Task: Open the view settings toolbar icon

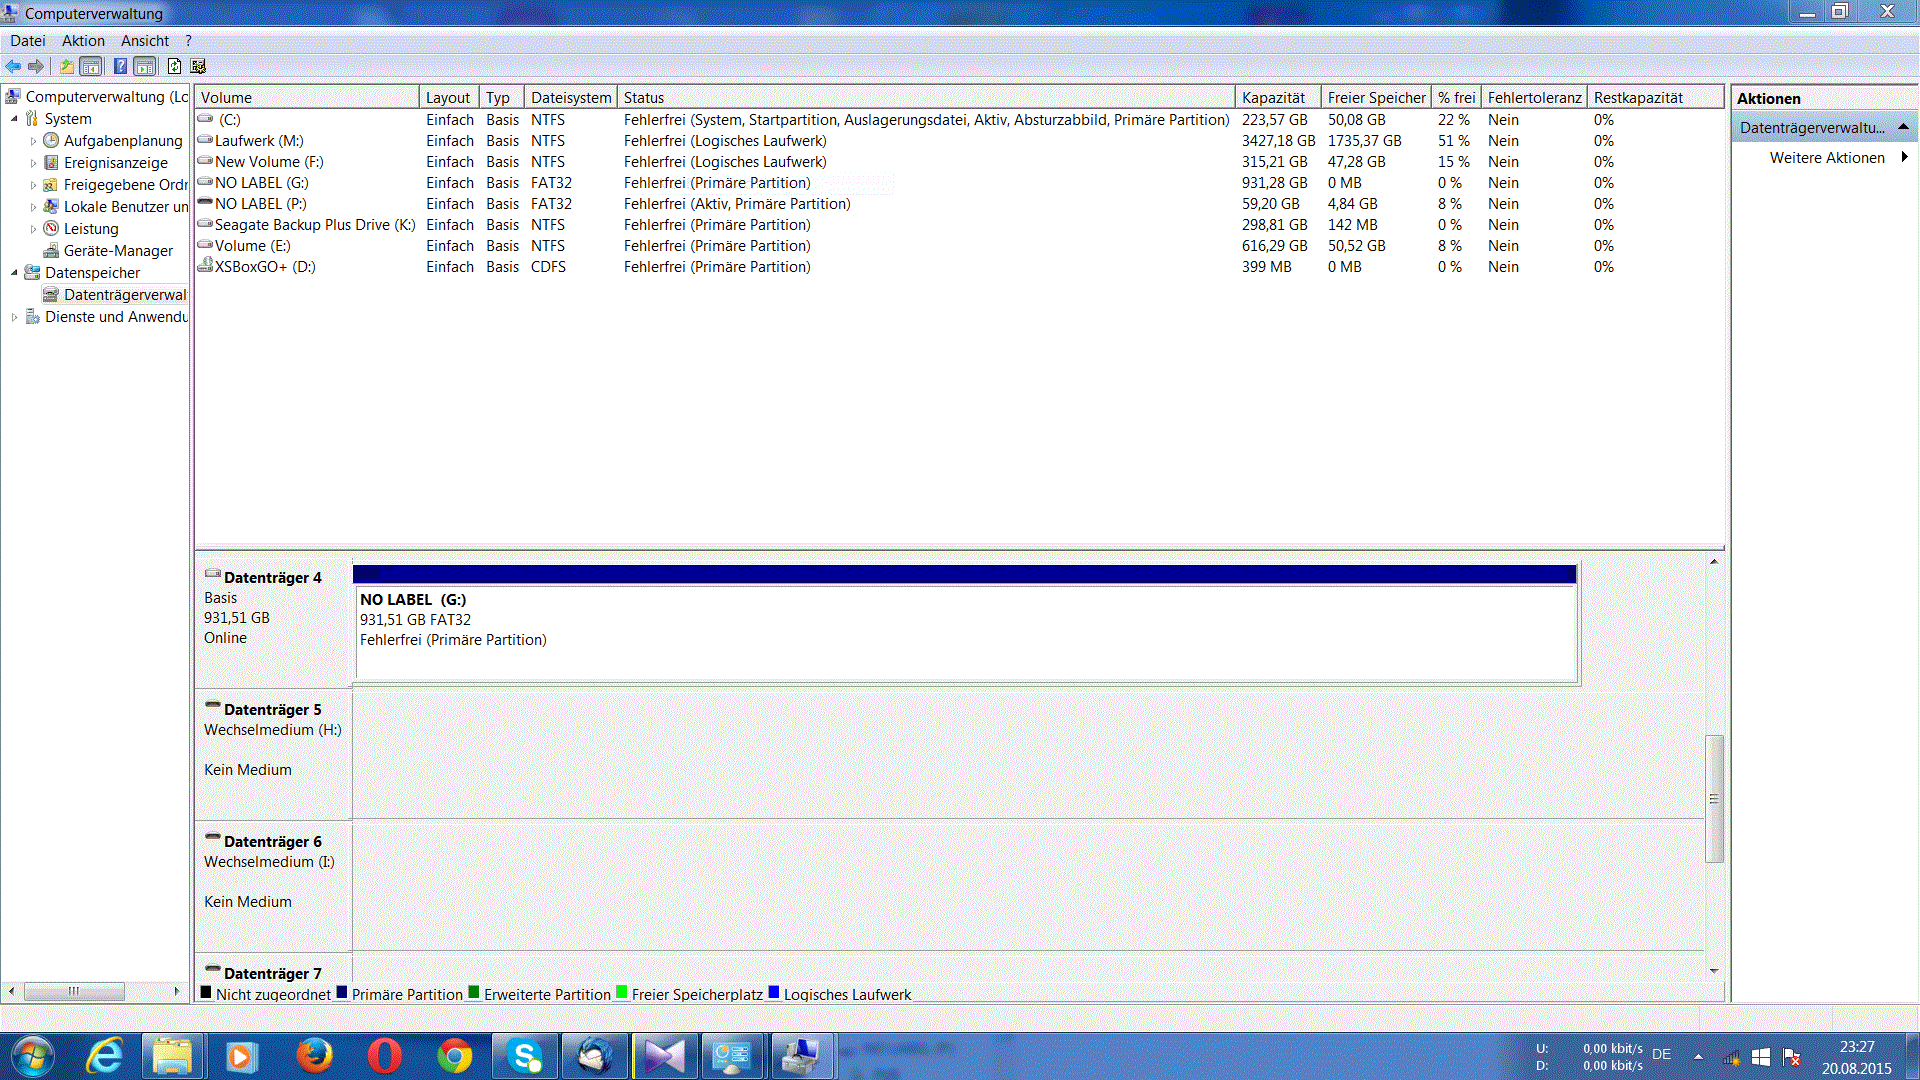Action: 198,66
